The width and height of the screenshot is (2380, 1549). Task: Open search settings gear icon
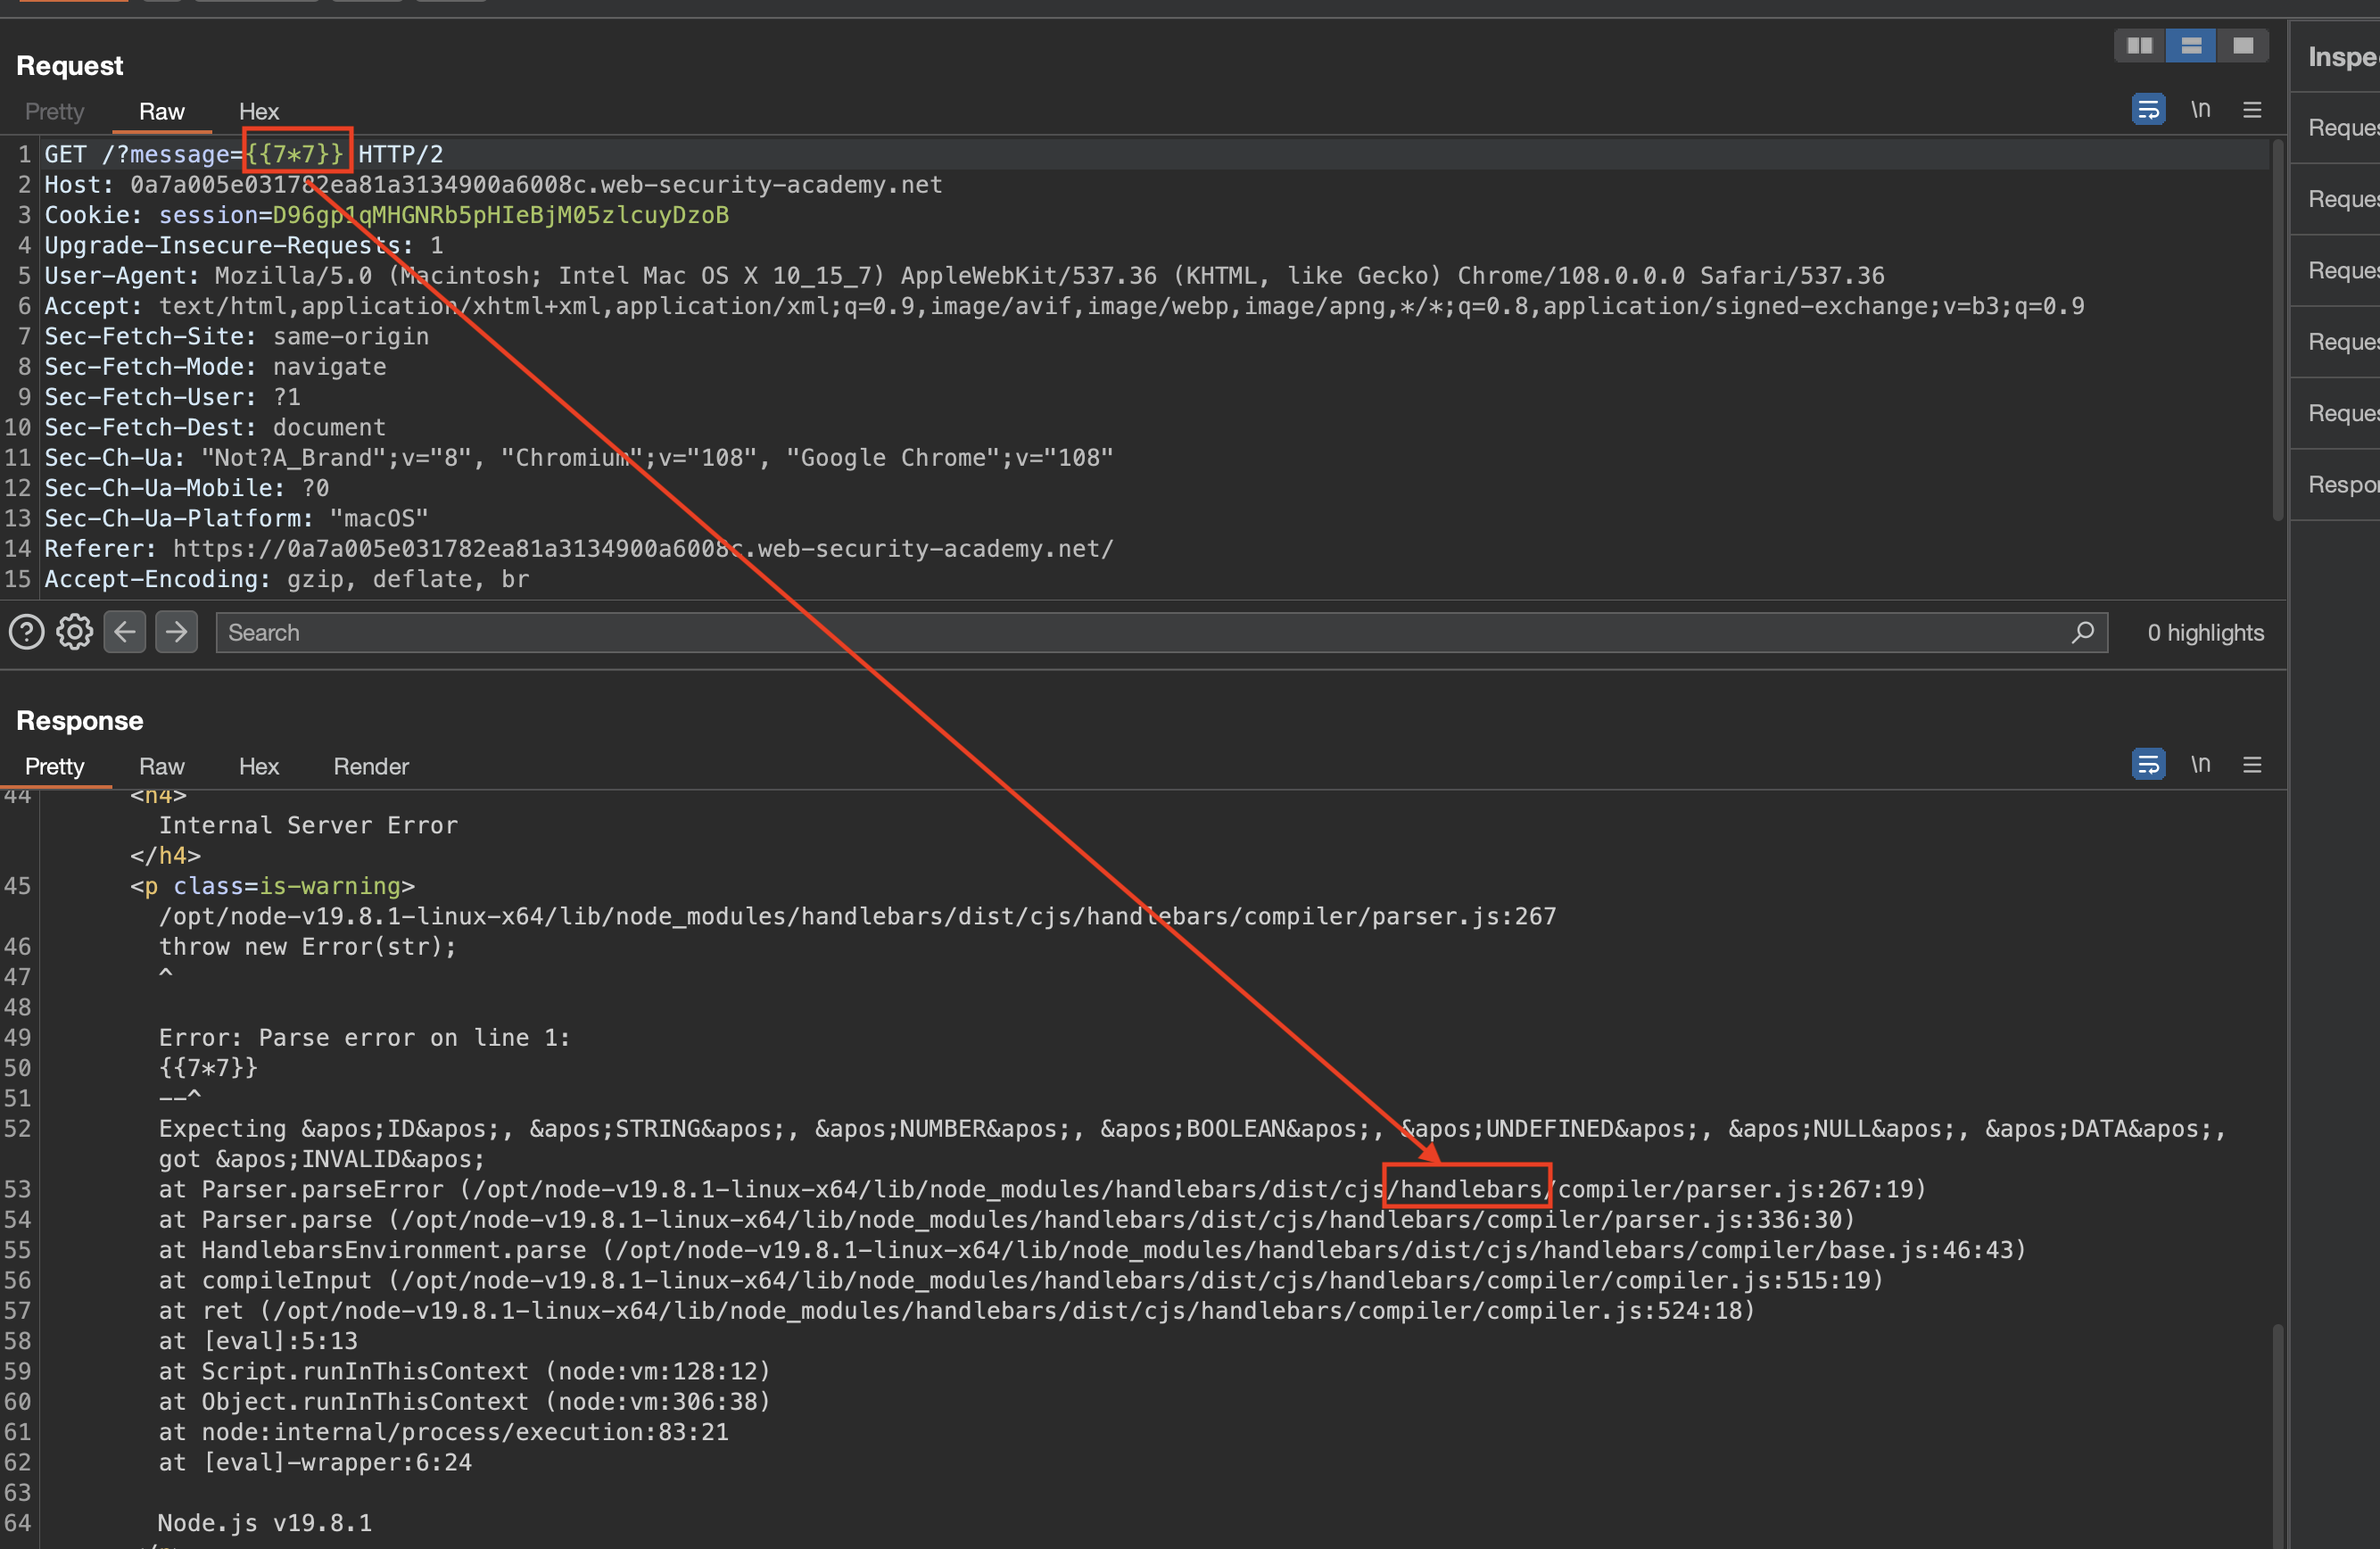(x=75, y=632)
